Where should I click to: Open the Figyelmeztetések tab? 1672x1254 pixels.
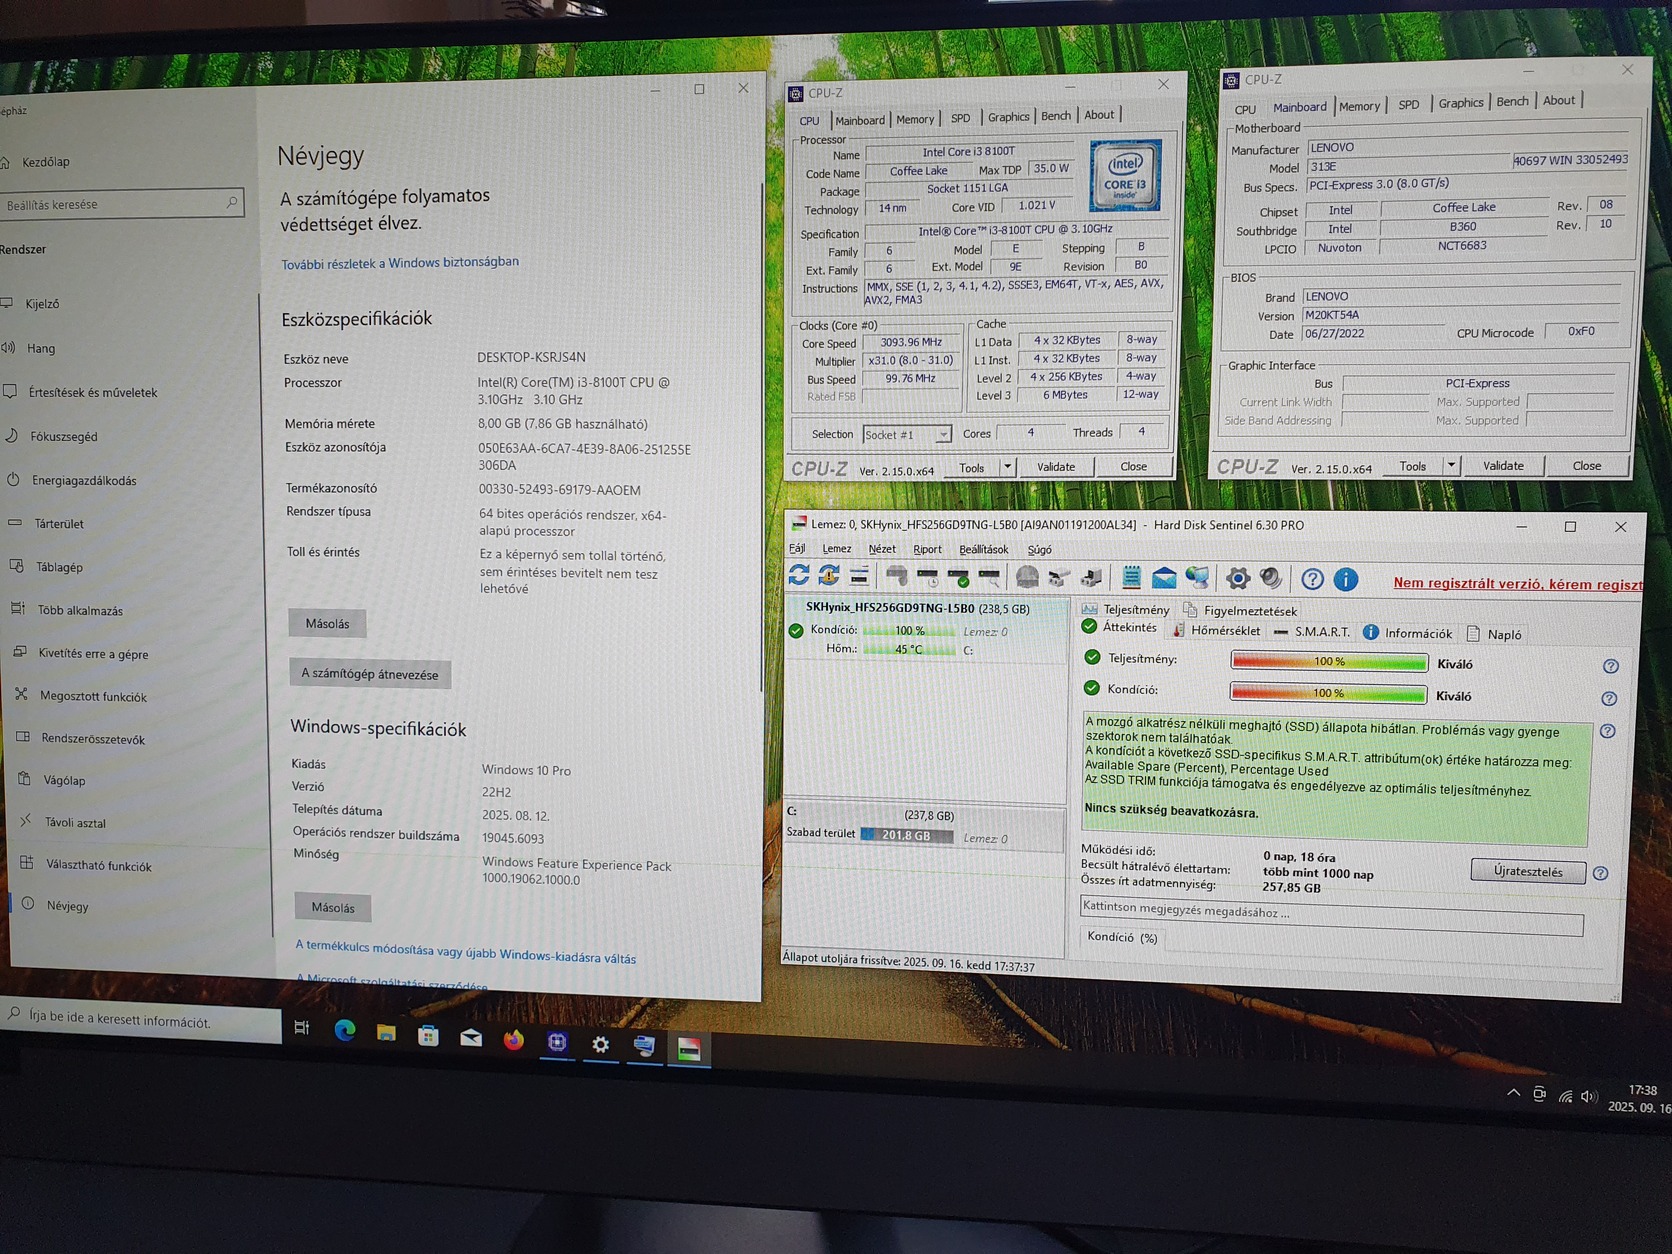pos(1240,610)
